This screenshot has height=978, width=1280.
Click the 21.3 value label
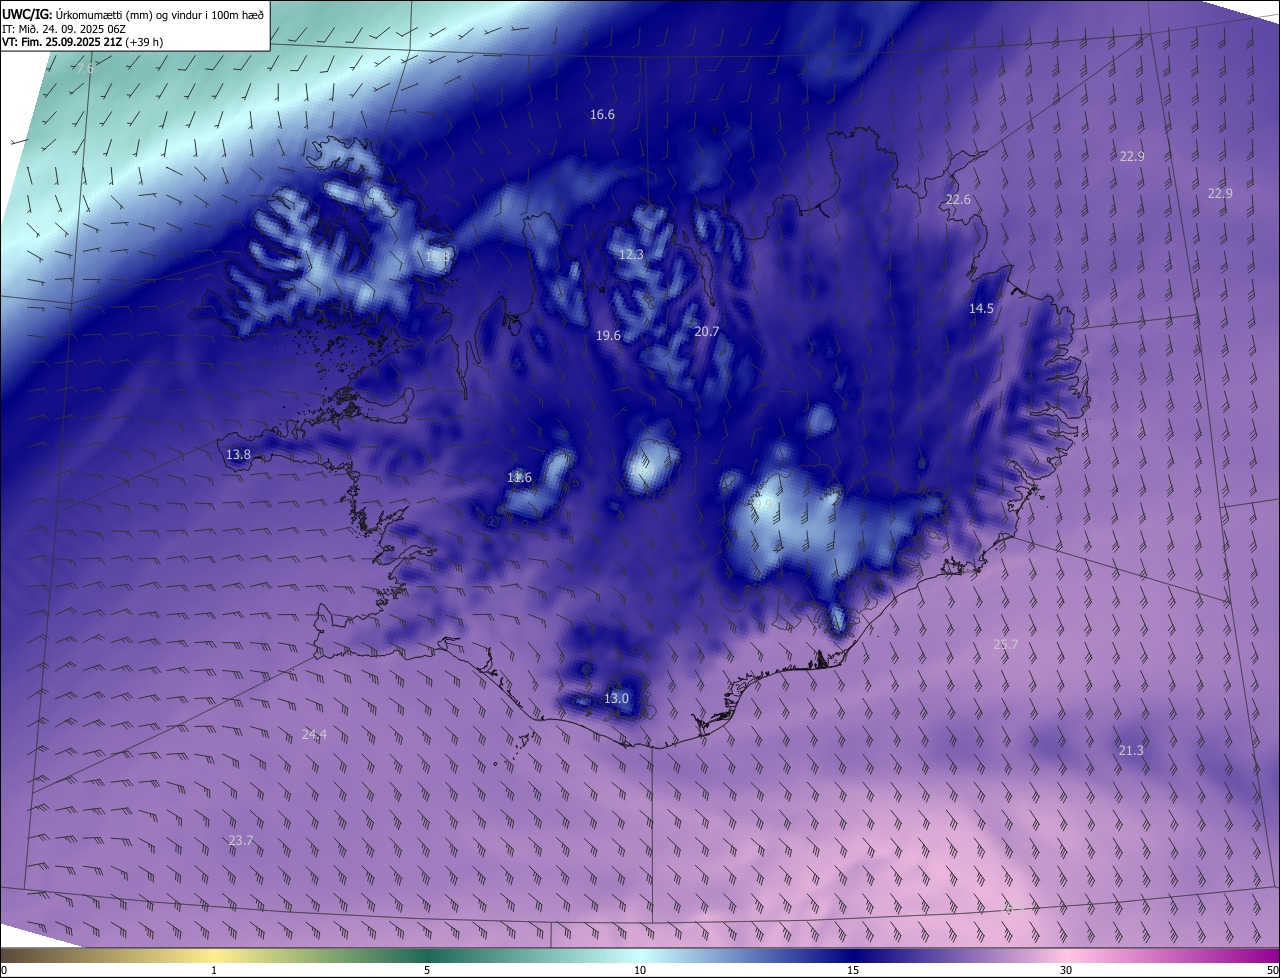[1130, 751]
